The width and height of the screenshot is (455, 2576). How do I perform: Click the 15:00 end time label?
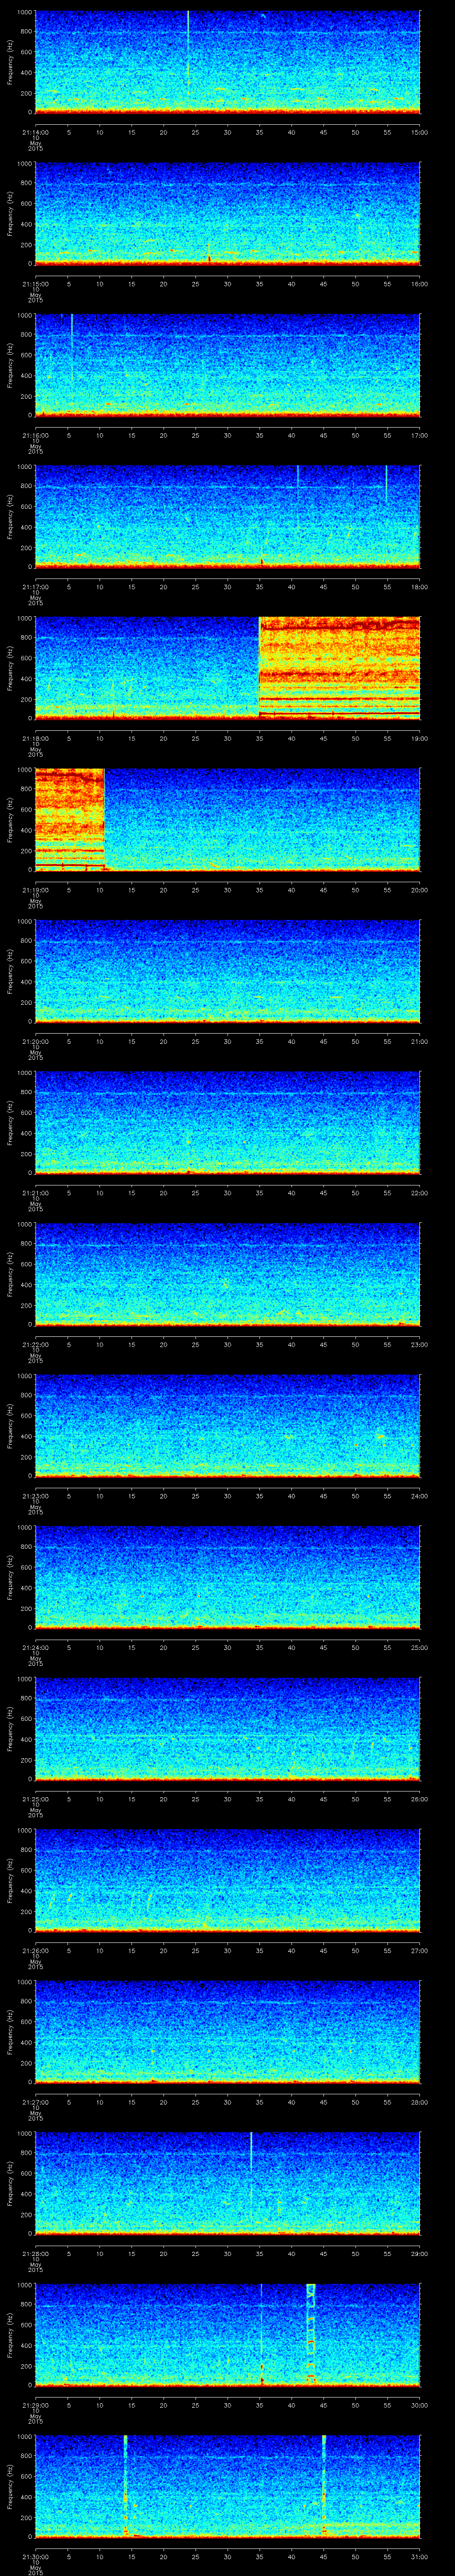click(x=420, y=132)
